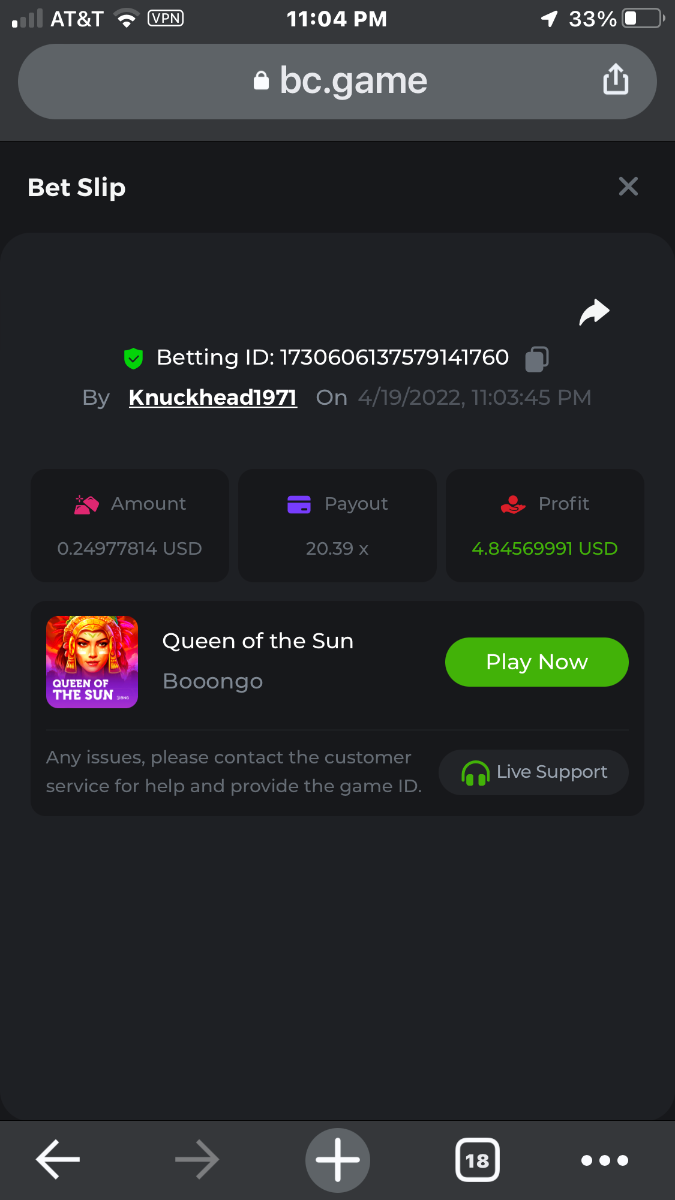
Task: Tap the share arrow icon on bet slip
Action: pyautogui.click(x=594, y=313)
